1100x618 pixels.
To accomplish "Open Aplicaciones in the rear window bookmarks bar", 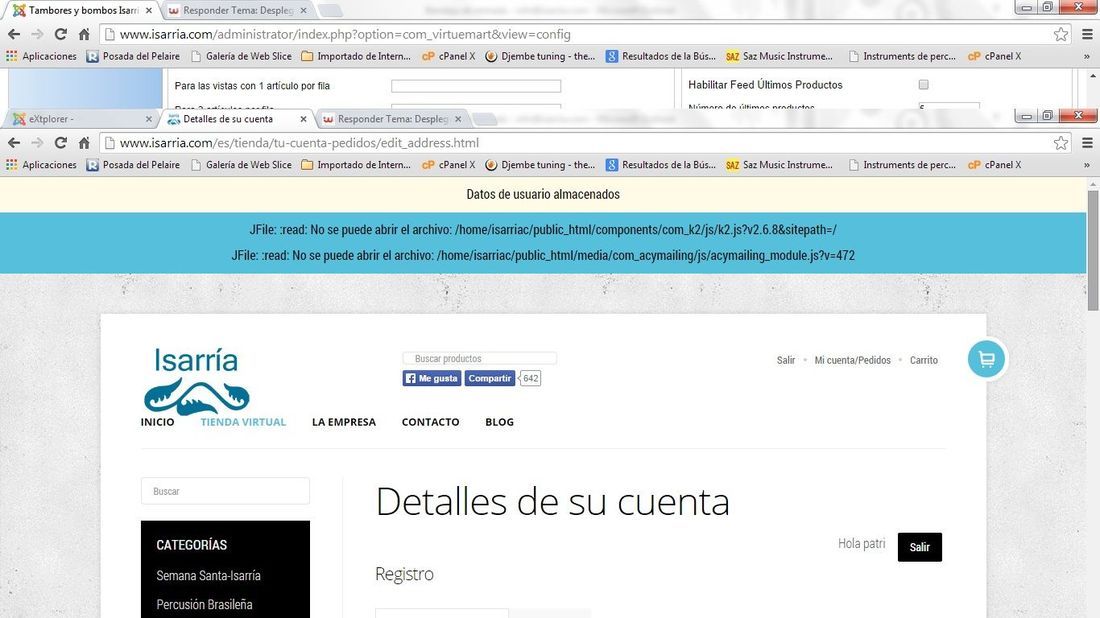I will tap(41, 56).
